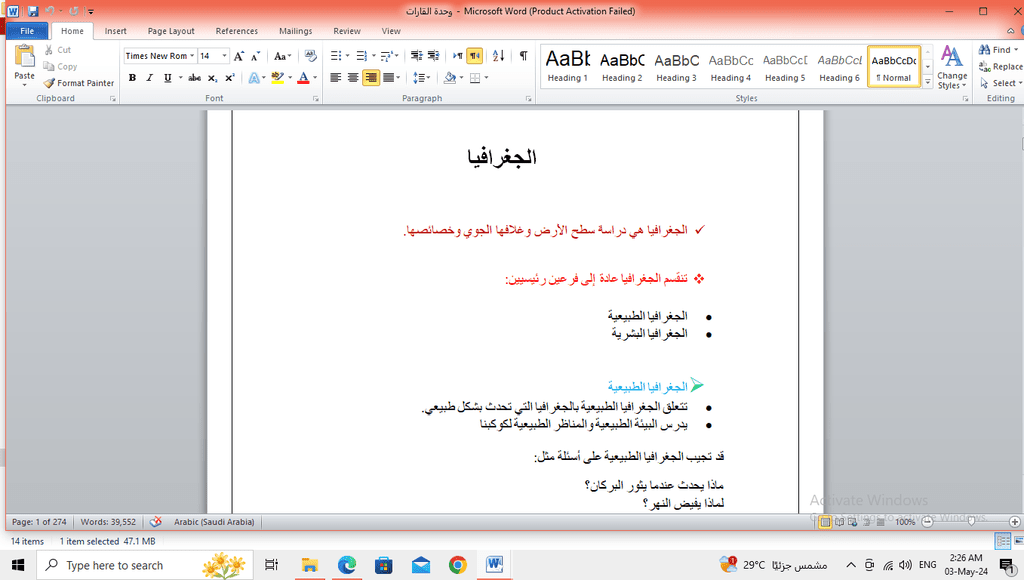Toggle Align Text Right
Image resolution: width=1024 pixels, height=580 pixels.
[x=371, y=78]
